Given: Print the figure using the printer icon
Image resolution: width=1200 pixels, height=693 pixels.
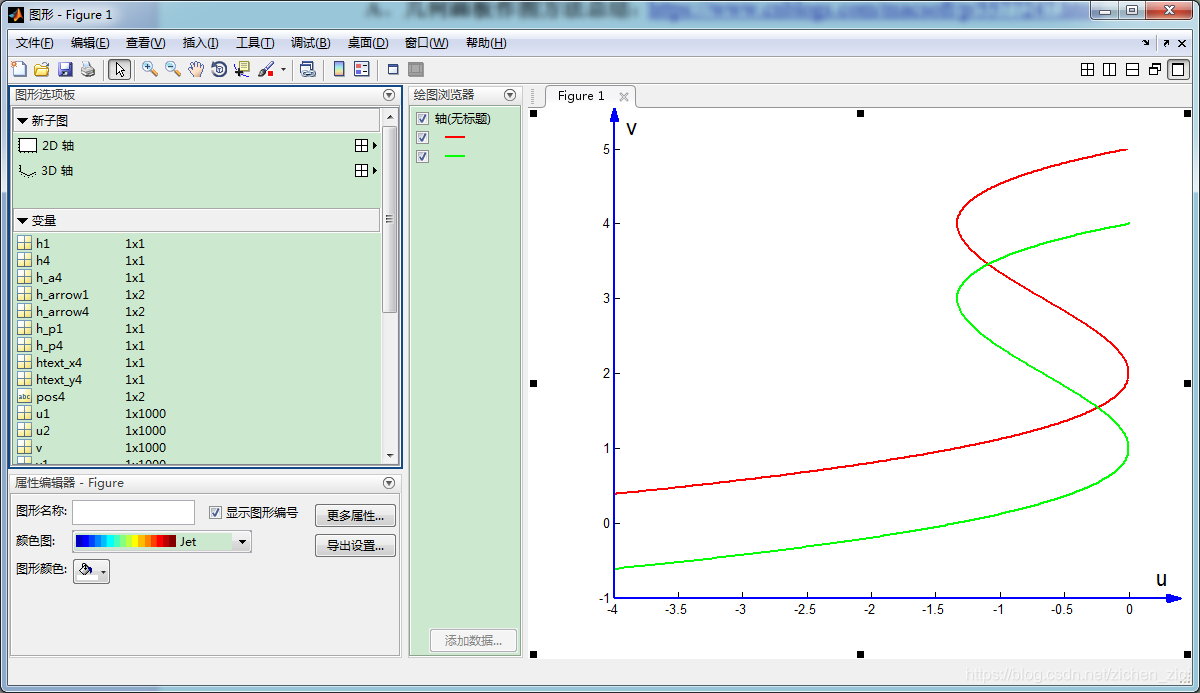Looking at the screenshot, I should click(x=88, y=69).
